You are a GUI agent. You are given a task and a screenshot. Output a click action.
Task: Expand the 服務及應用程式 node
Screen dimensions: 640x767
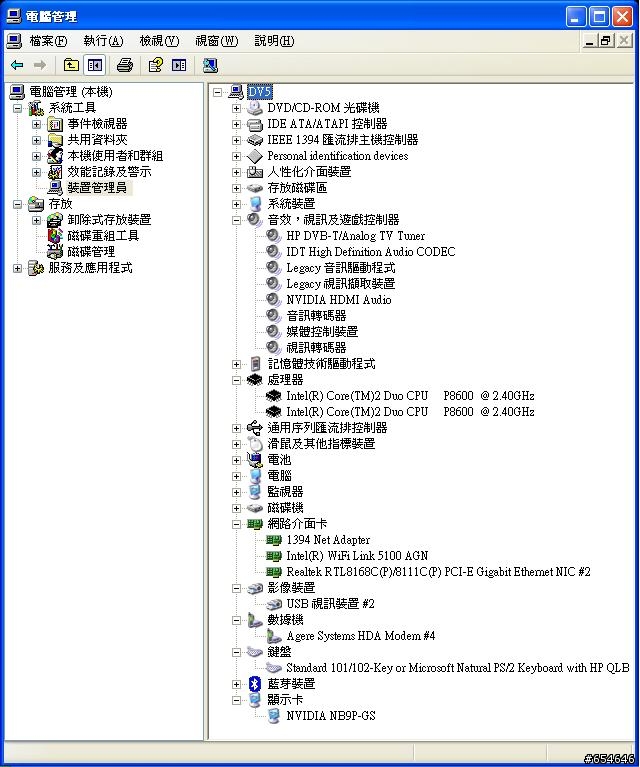pyautogui.click(x=18, y=268)
